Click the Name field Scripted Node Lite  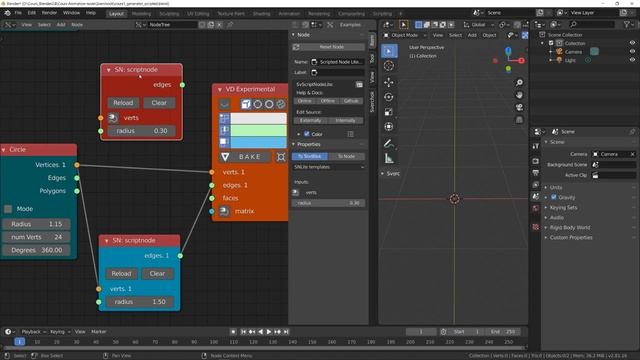[x=337, y=62]
